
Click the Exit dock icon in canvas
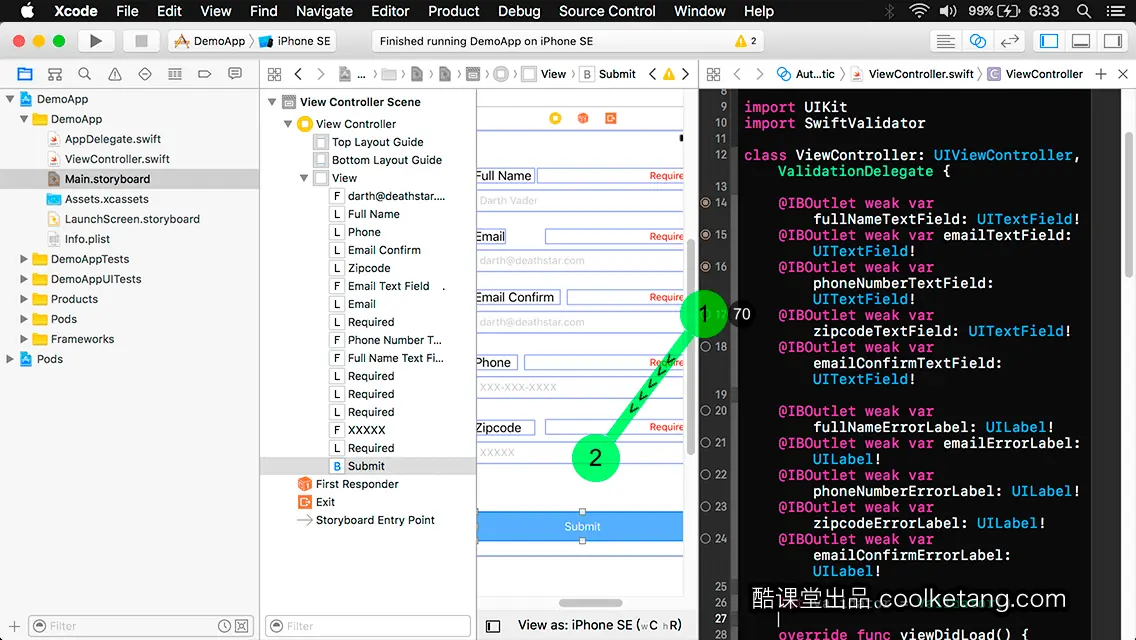(611, 118)
